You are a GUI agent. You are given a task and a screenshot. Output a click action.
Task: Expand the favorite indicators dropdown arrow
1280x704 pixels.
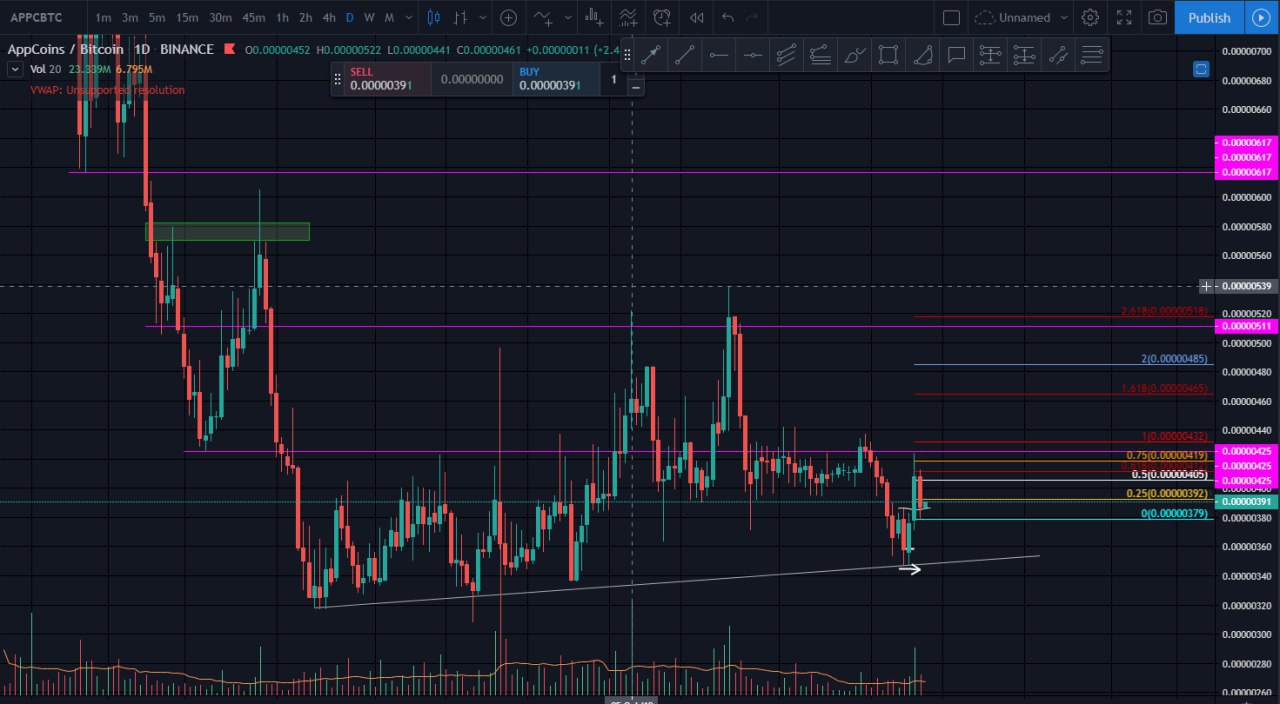tap(566, 17)
